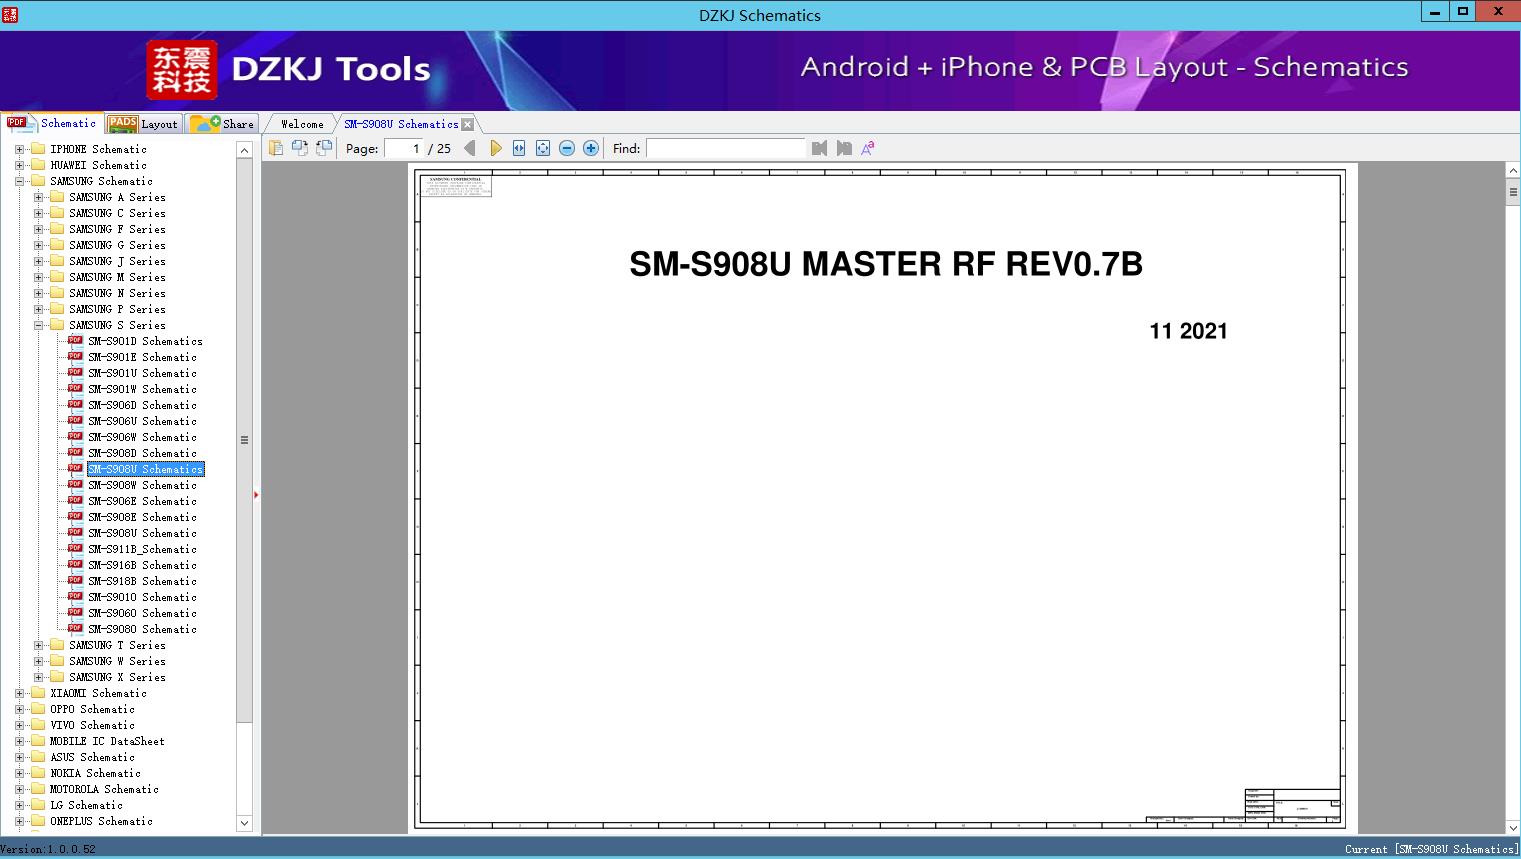
Task: Open SM-S918B Schematic file
Action: pos(142,581)
